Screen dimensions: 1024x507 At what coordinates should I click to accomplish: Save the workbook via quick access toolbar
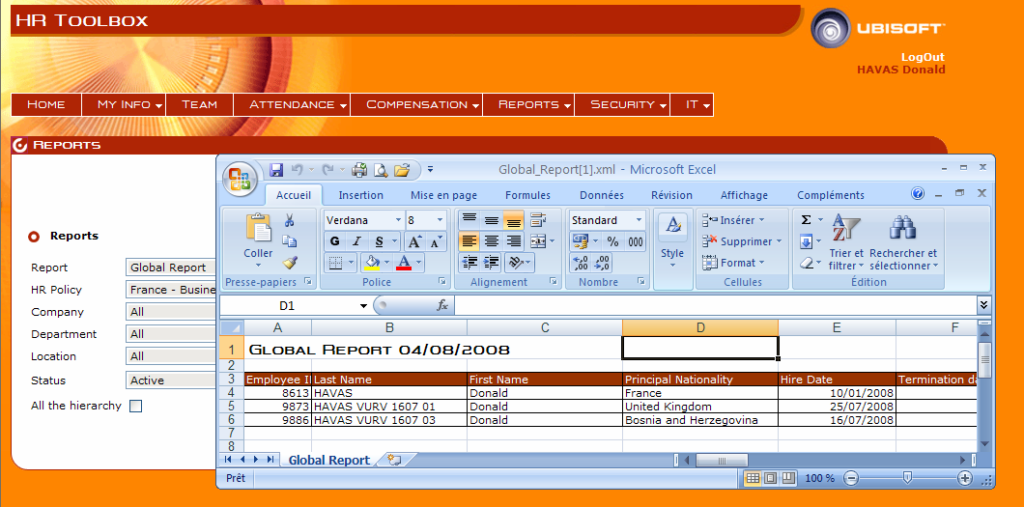[x=276, y=170]
